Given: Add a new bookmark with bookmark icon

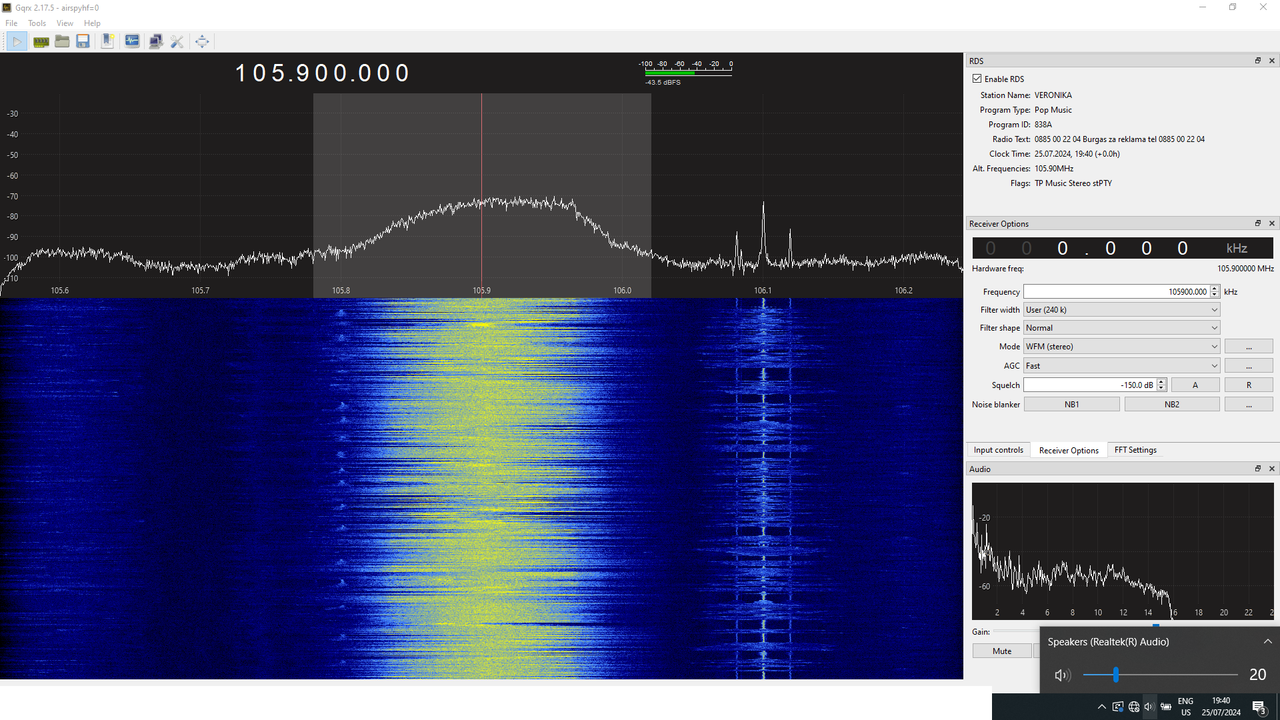Looking at the screenshot, I should pyautogui.click(x=107, y=41).
